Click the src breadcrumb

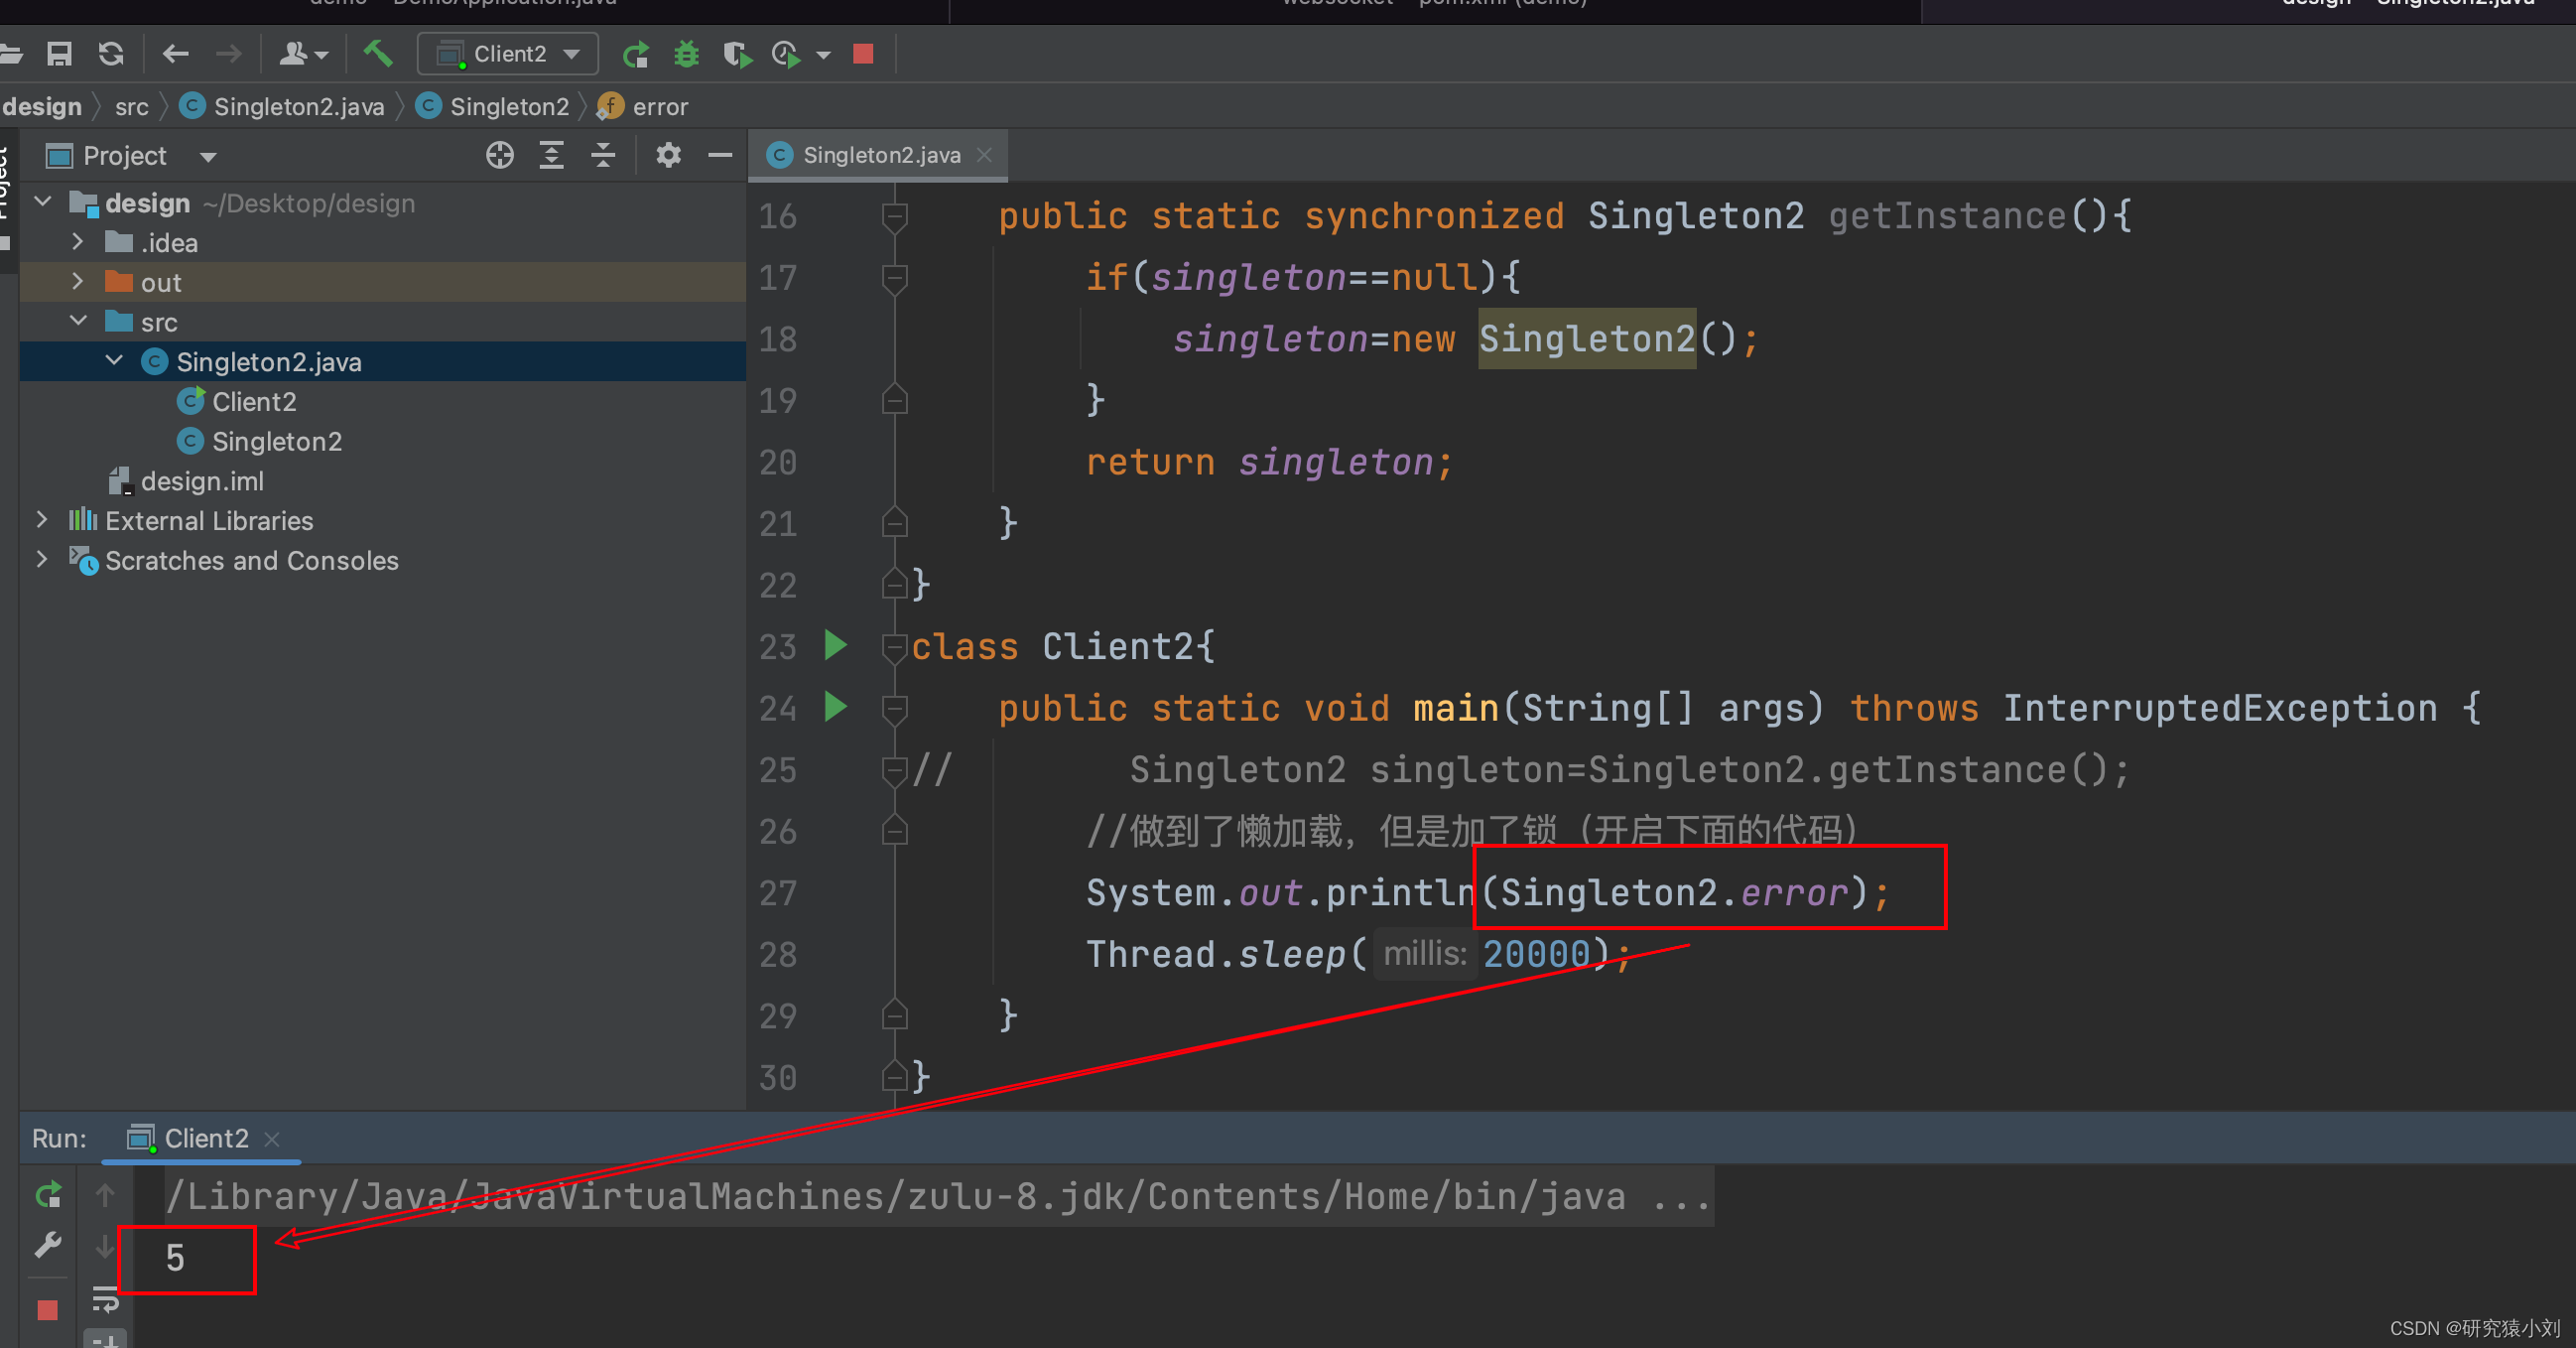pos(132,106)
